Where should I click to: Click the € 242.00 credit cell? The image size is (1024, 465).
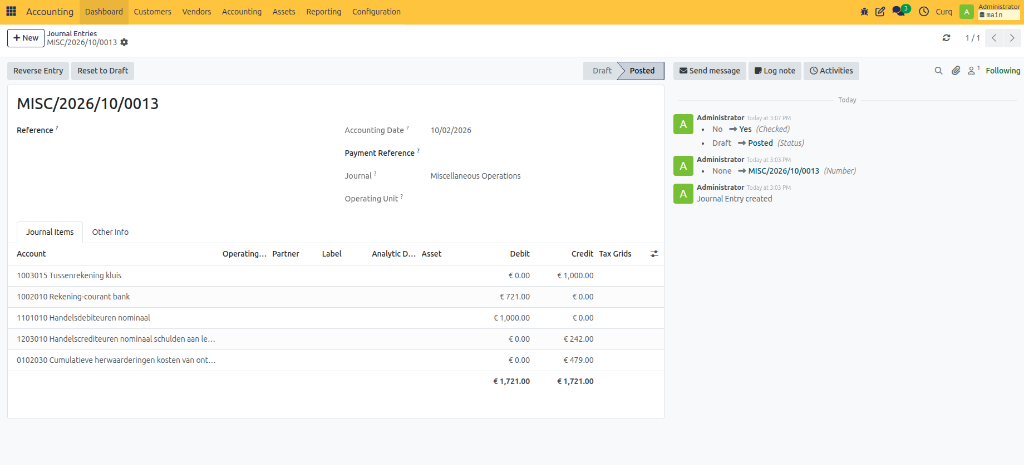click(578, 339)
